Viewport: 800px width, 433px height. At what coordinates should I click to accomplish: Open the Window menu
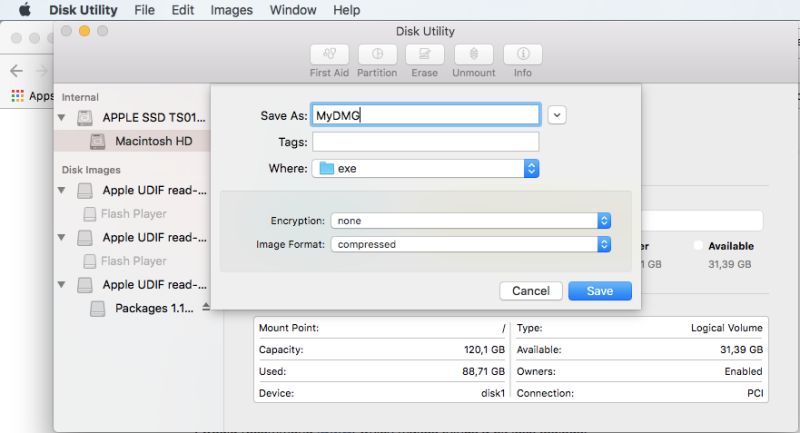pos(293,10)
